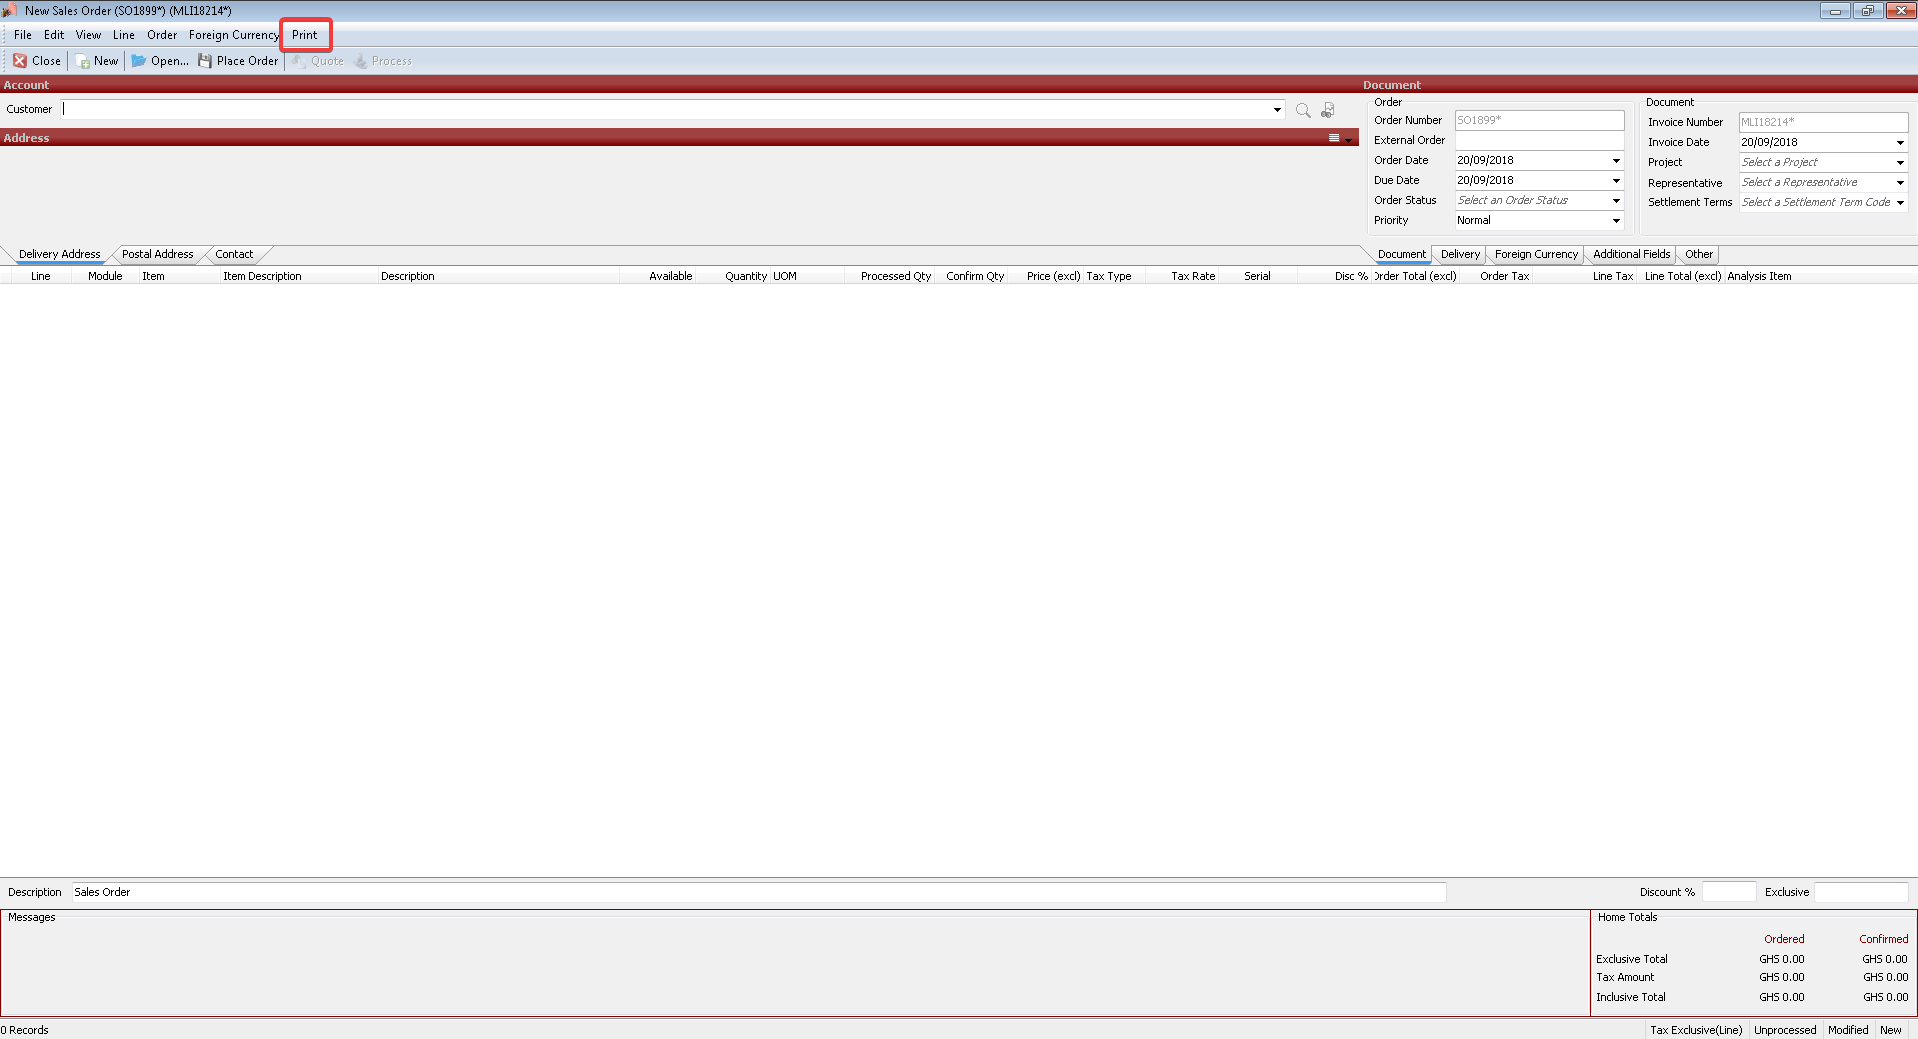Expand the Customer dropdown list
This screenshot has width=1918, height=1039.
point(1277,110)
